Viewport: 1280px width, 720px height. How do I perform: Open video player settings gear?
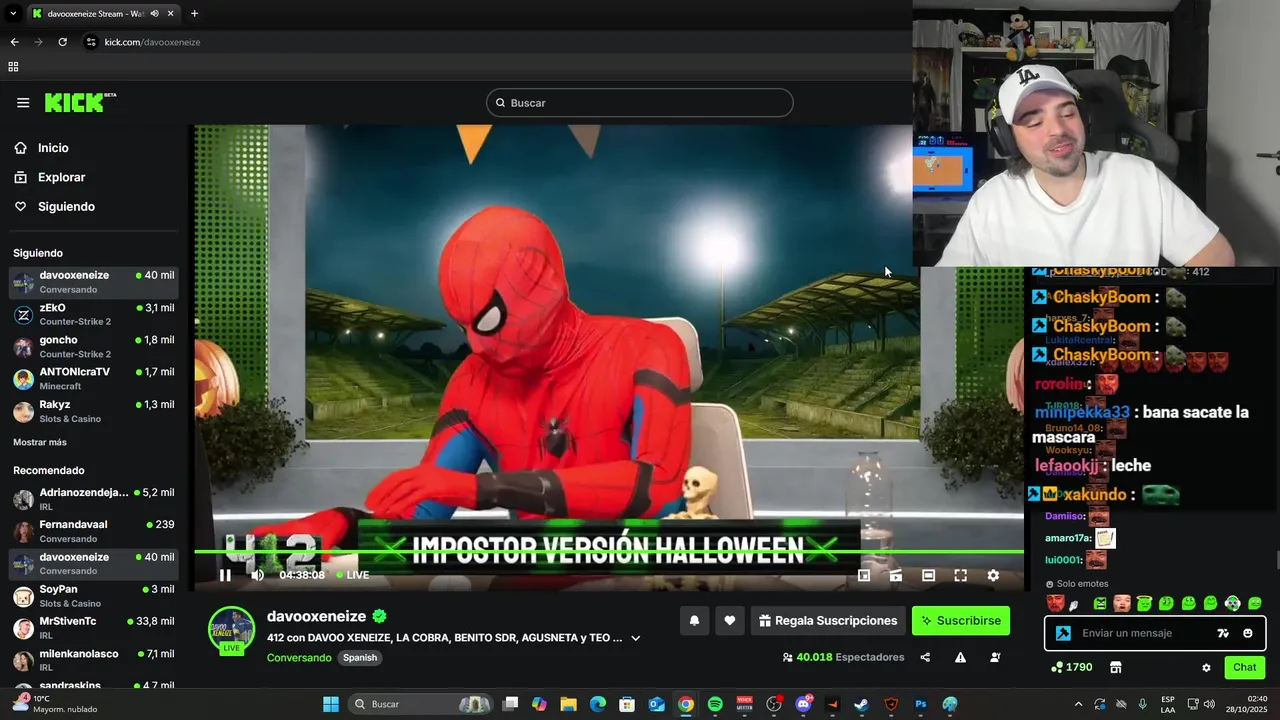[993, 575]
